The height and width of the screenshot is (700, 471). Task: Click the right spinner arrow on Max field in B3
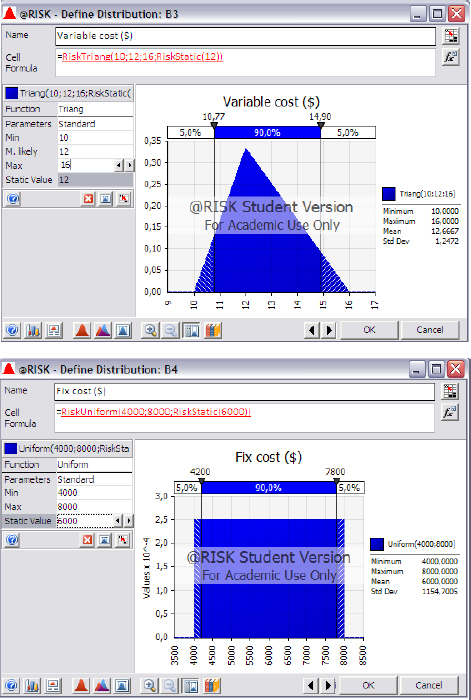tap(129, 166)
